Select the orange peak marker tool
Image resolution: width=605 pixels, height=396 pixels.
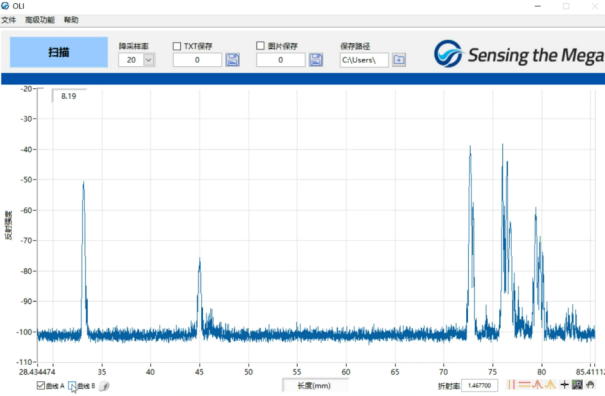[x=550, y=384]
